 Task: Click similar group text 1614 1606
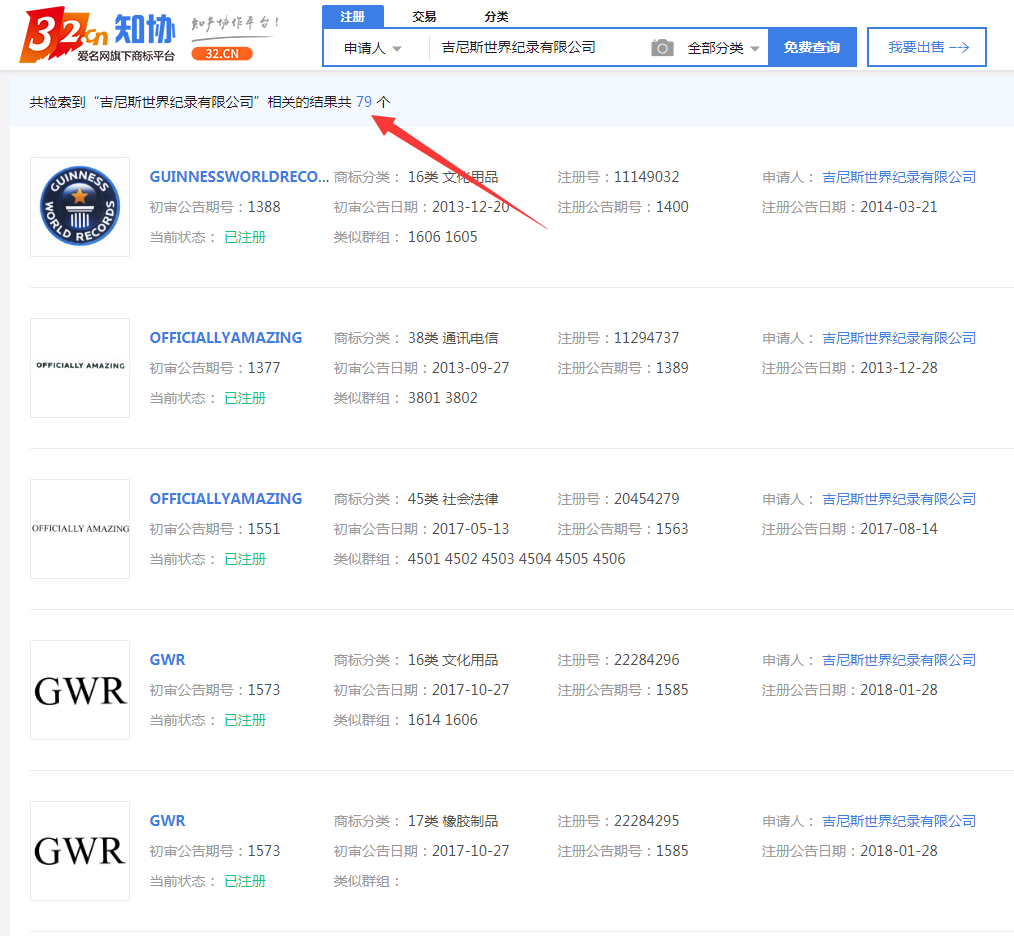[442, 720]
